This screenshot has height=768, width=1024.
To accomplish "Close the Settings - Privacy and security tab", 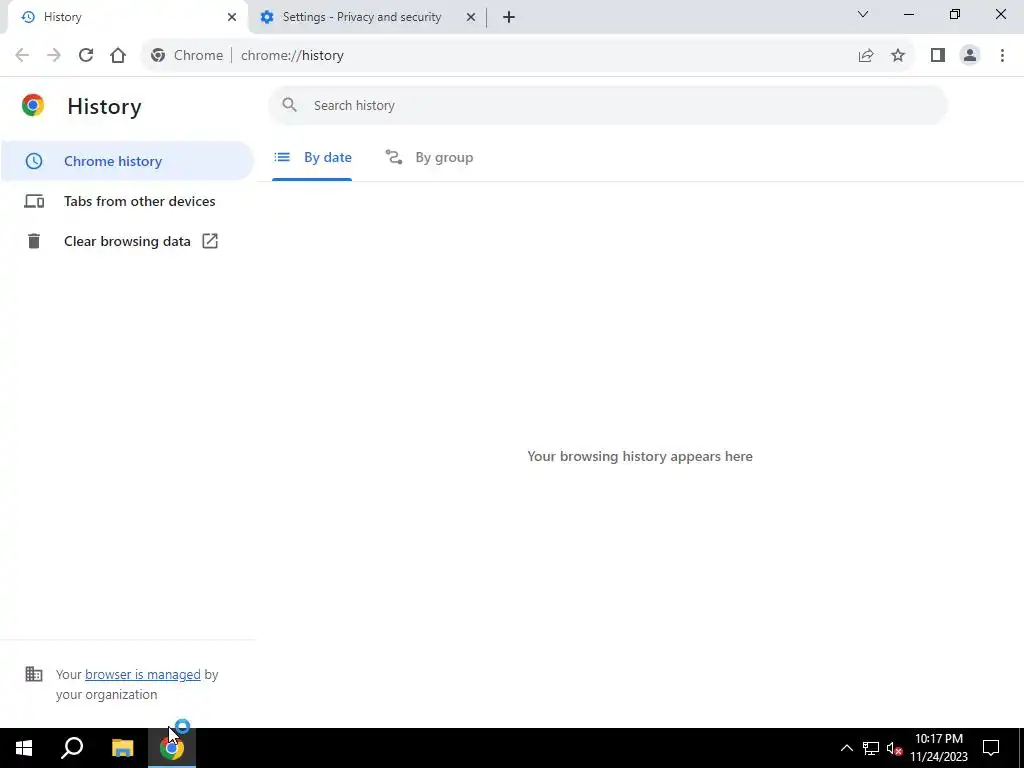I will (471, 17).
